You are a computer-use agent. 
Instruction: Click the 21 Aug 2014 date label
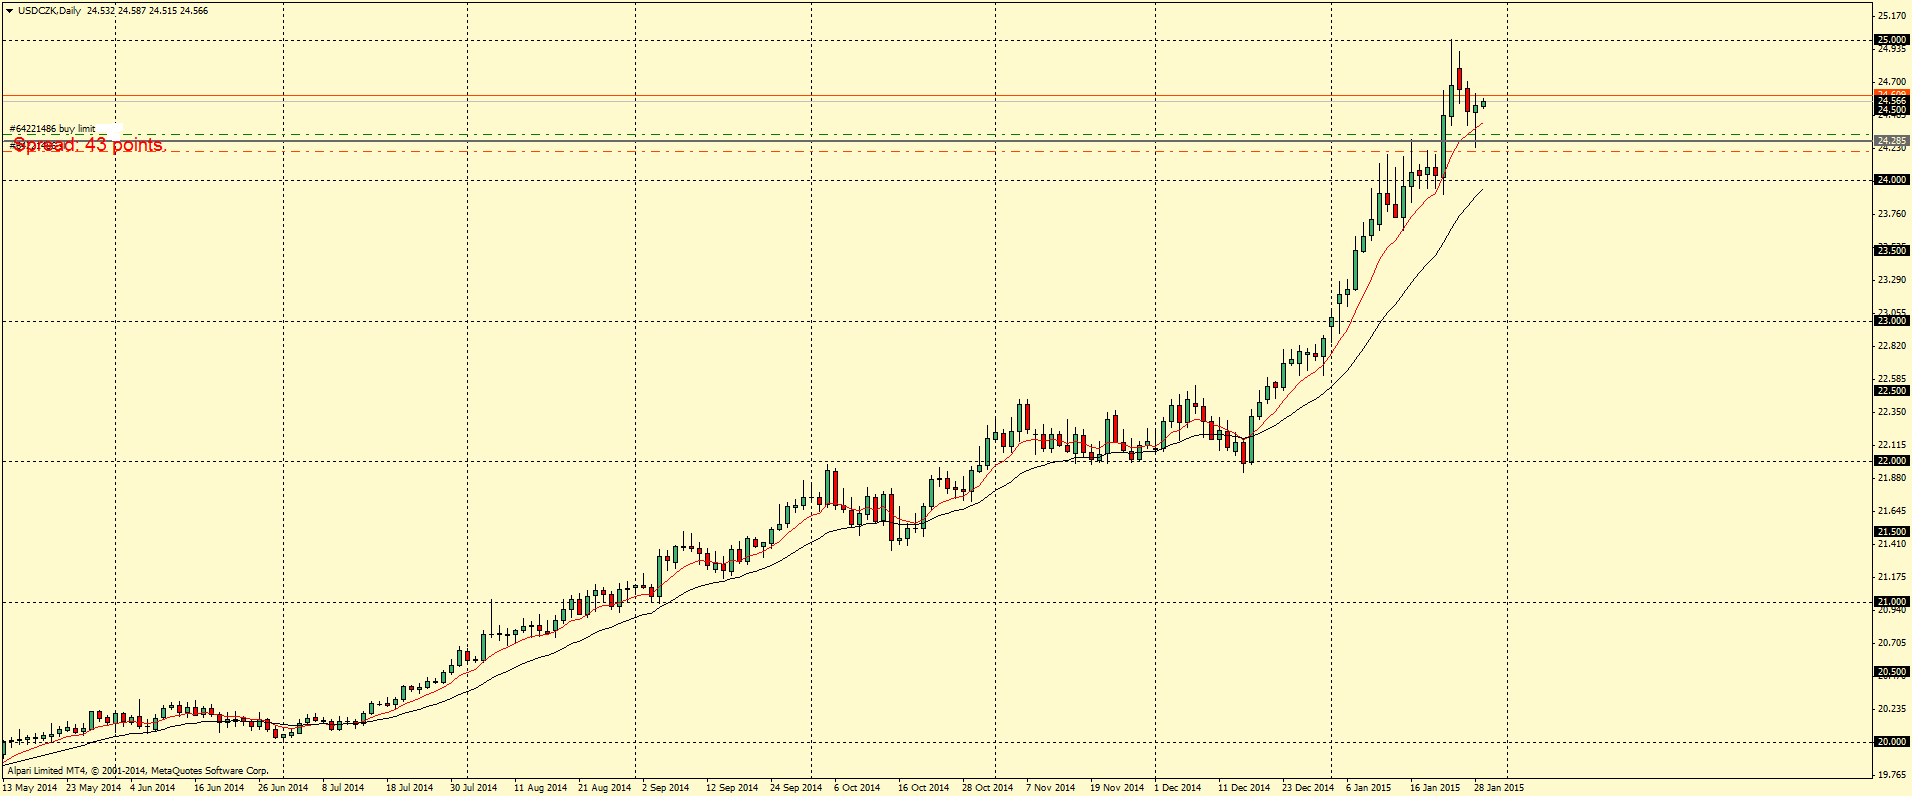605,788
